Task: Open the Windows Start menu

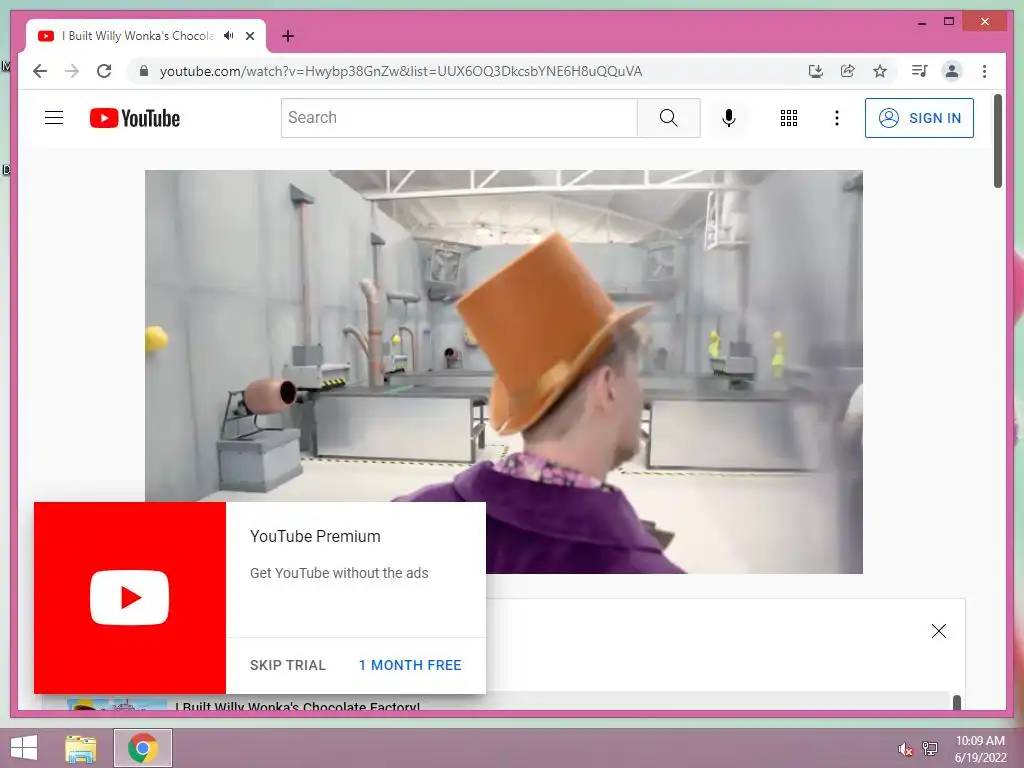Action: coord(24,748)
